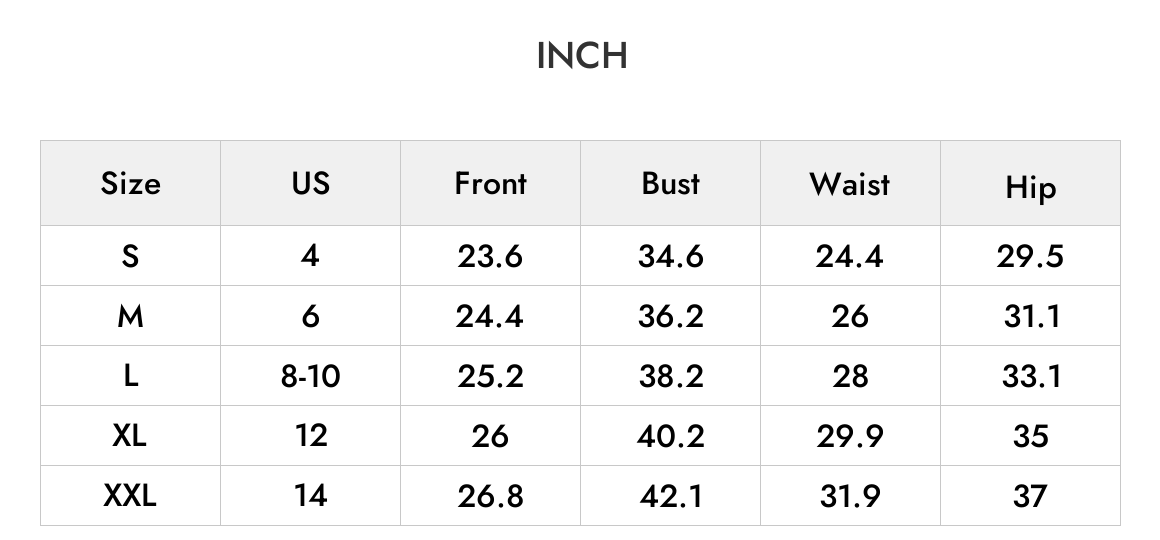Click the INCH heading above the table
This screenshot has width=1160, height=540.
[581, 56]
